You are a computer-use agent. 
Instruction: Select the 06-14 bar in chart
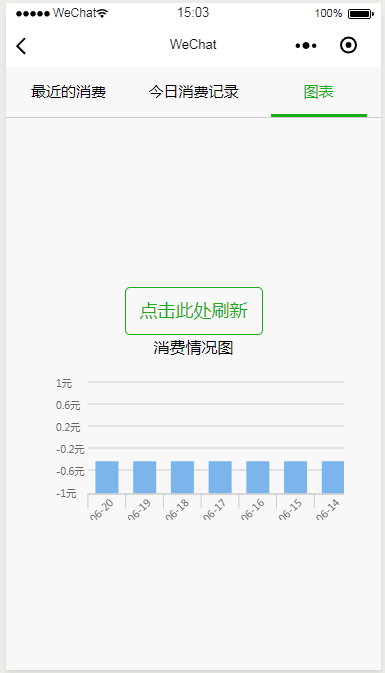point(333,477)
